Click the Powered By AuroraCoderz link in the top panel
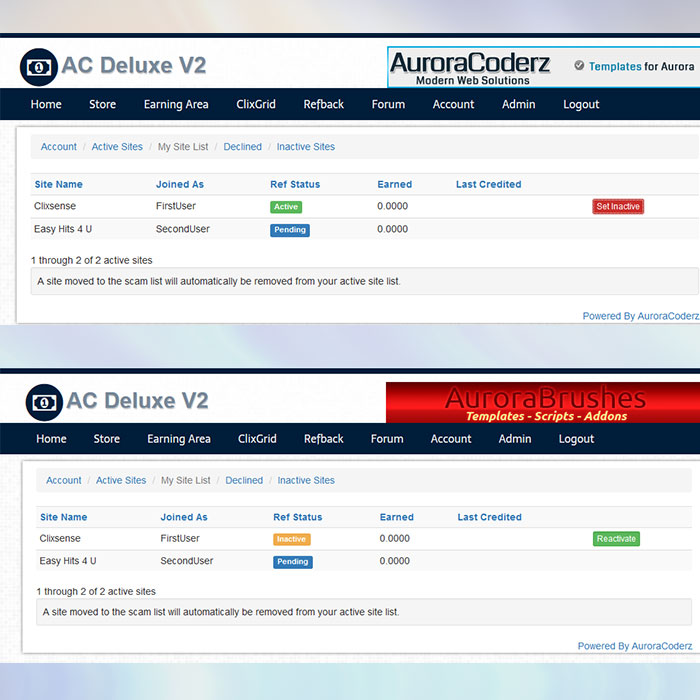This screenshot has width=700, height=700. coord(641,316)
